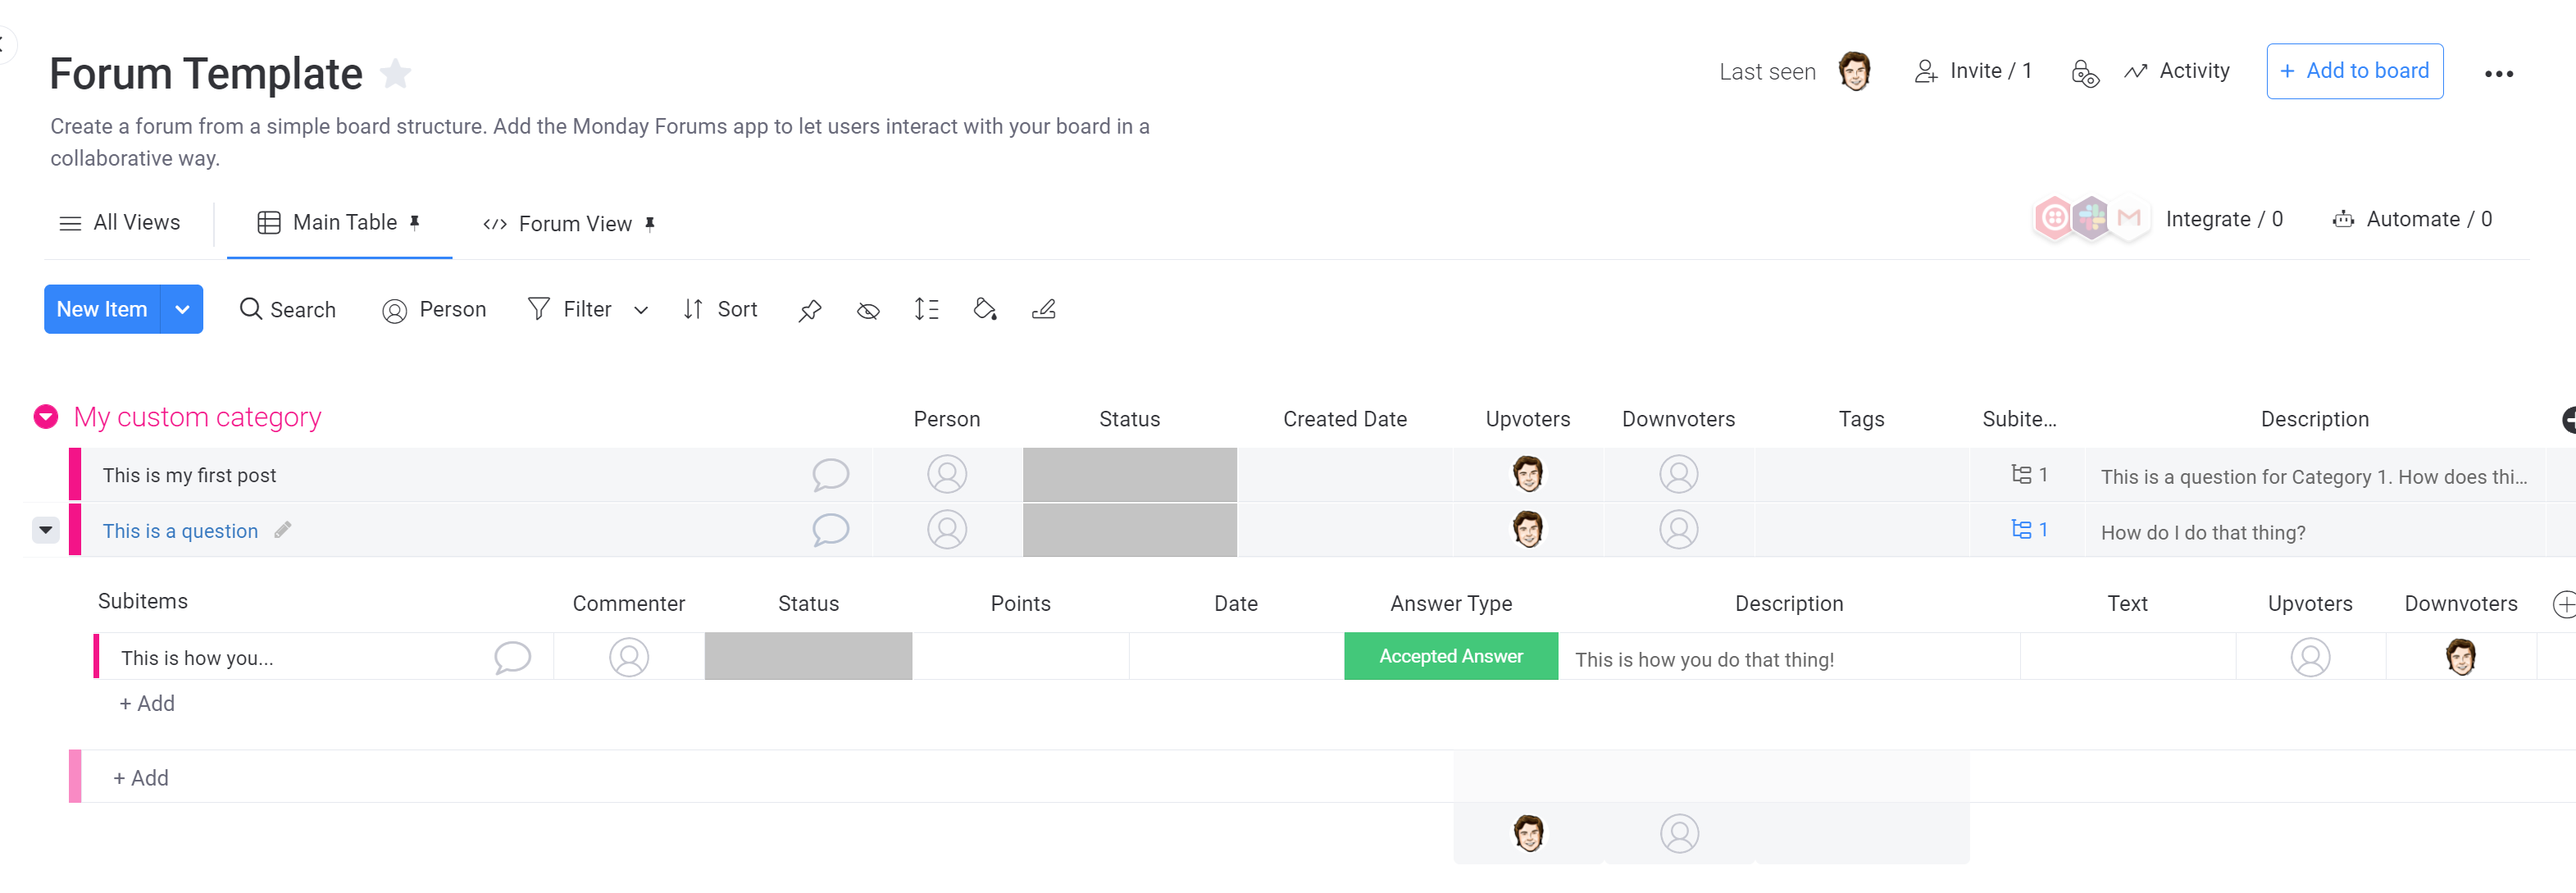Expand the Filter options chevron
Screen dimensions: 2576x893
point(641,310)
